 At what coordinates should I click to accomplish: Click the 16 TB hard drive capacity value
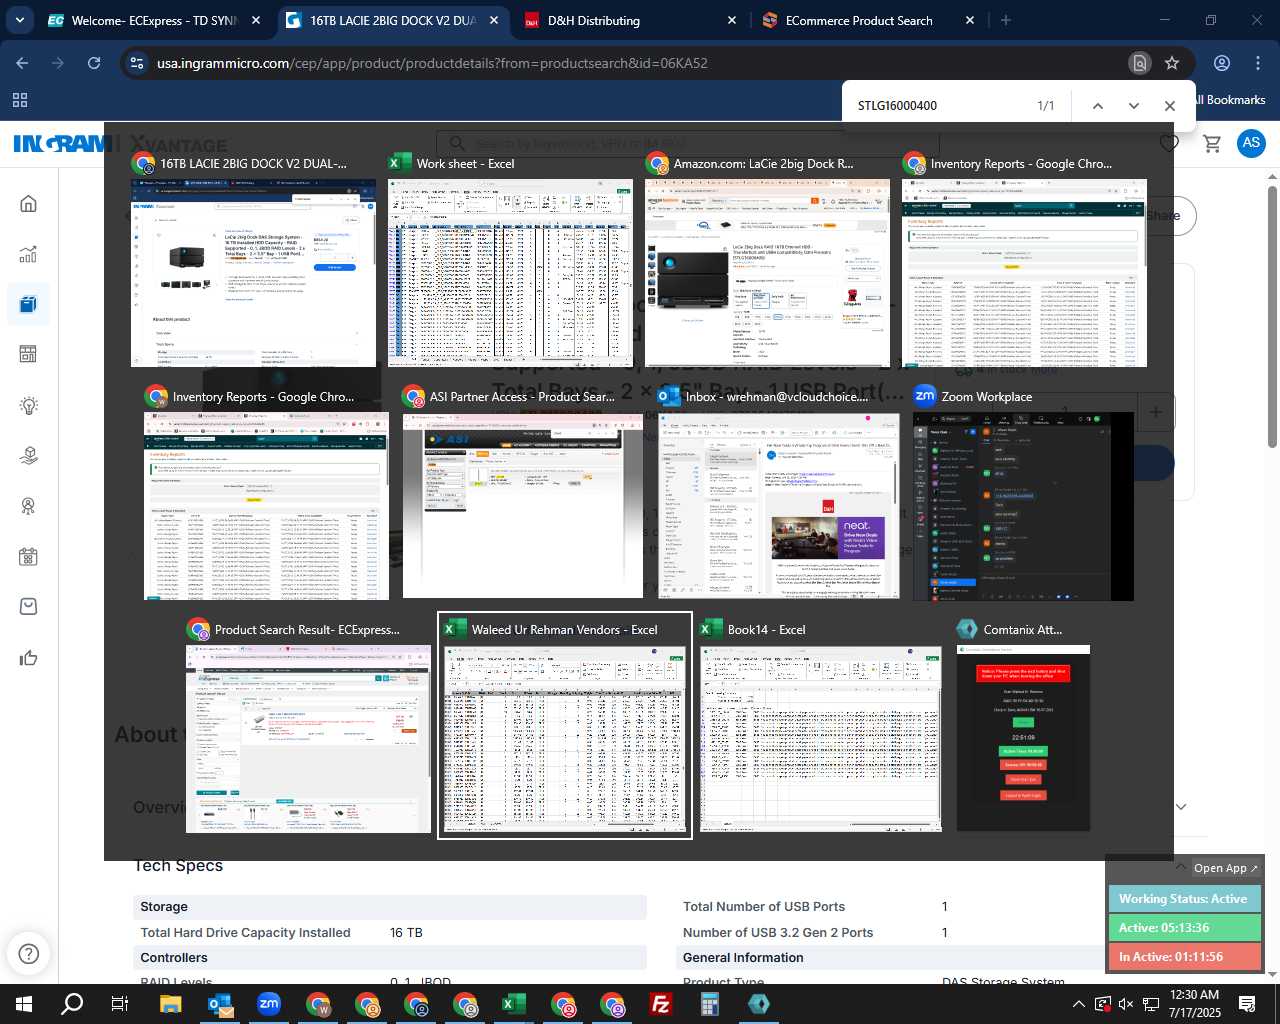[x=406, y=933]
